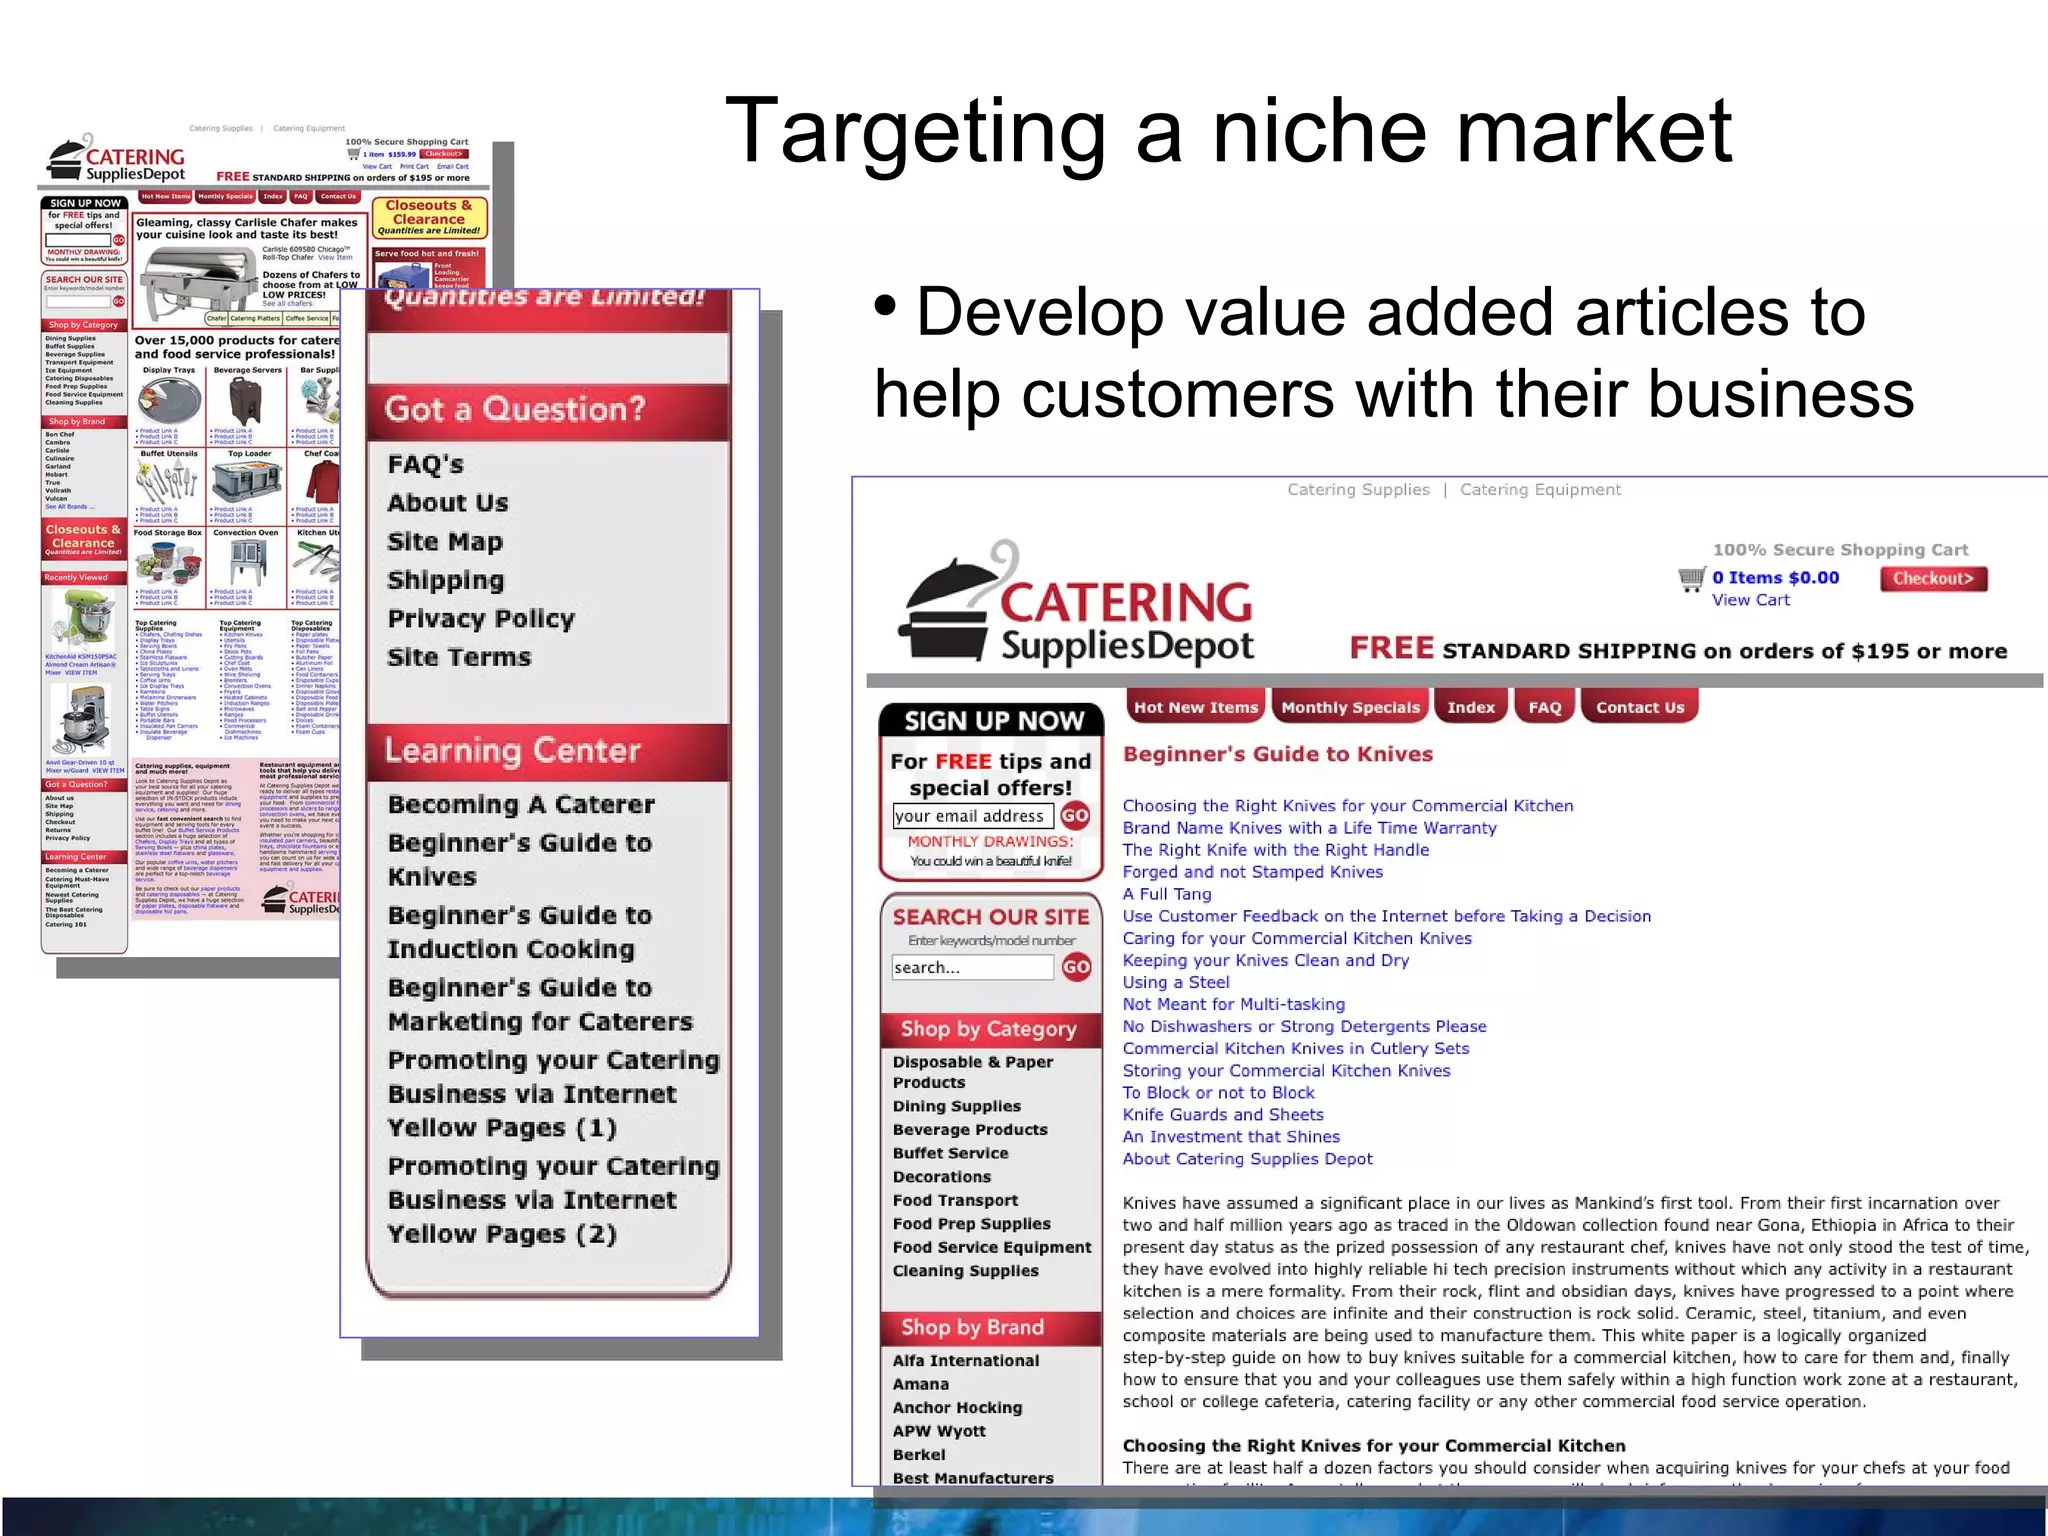Click the site search input field
Screen dimensions: 2048x1536
pos(973,967)
